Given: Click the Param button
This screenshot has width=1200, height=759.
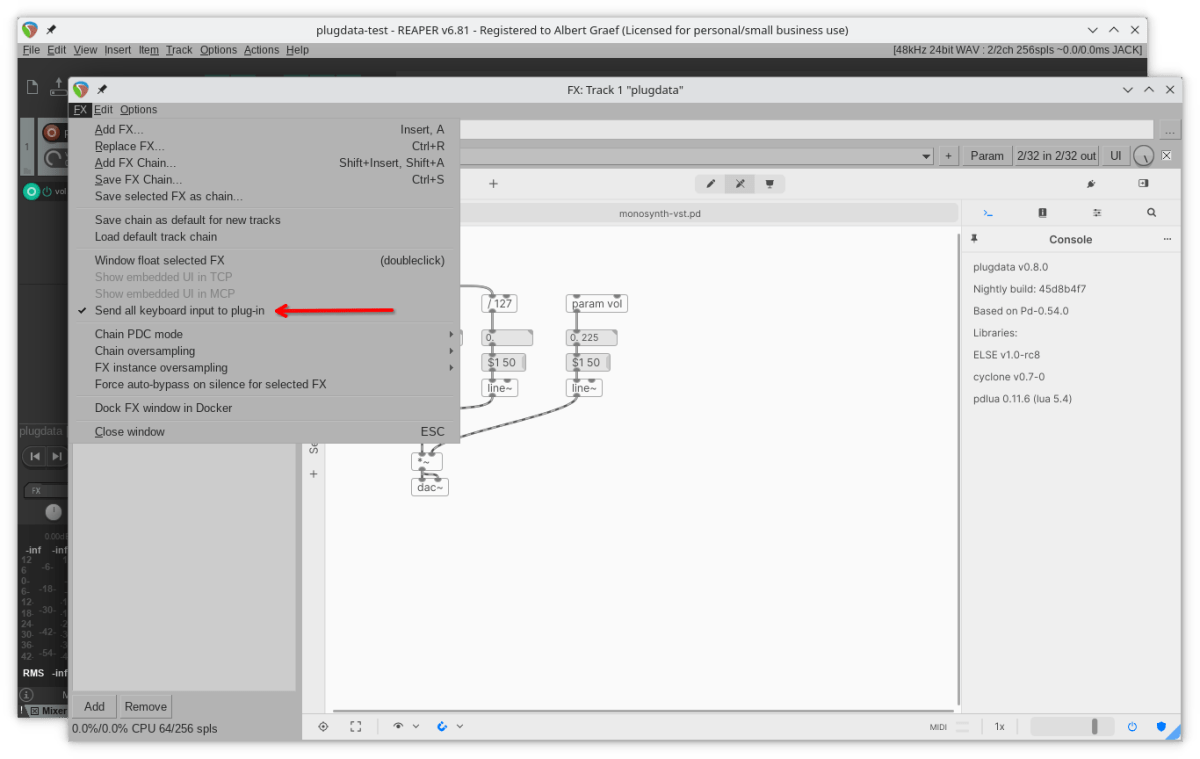Looking at the screenshot, I should [x=987, y=156].
